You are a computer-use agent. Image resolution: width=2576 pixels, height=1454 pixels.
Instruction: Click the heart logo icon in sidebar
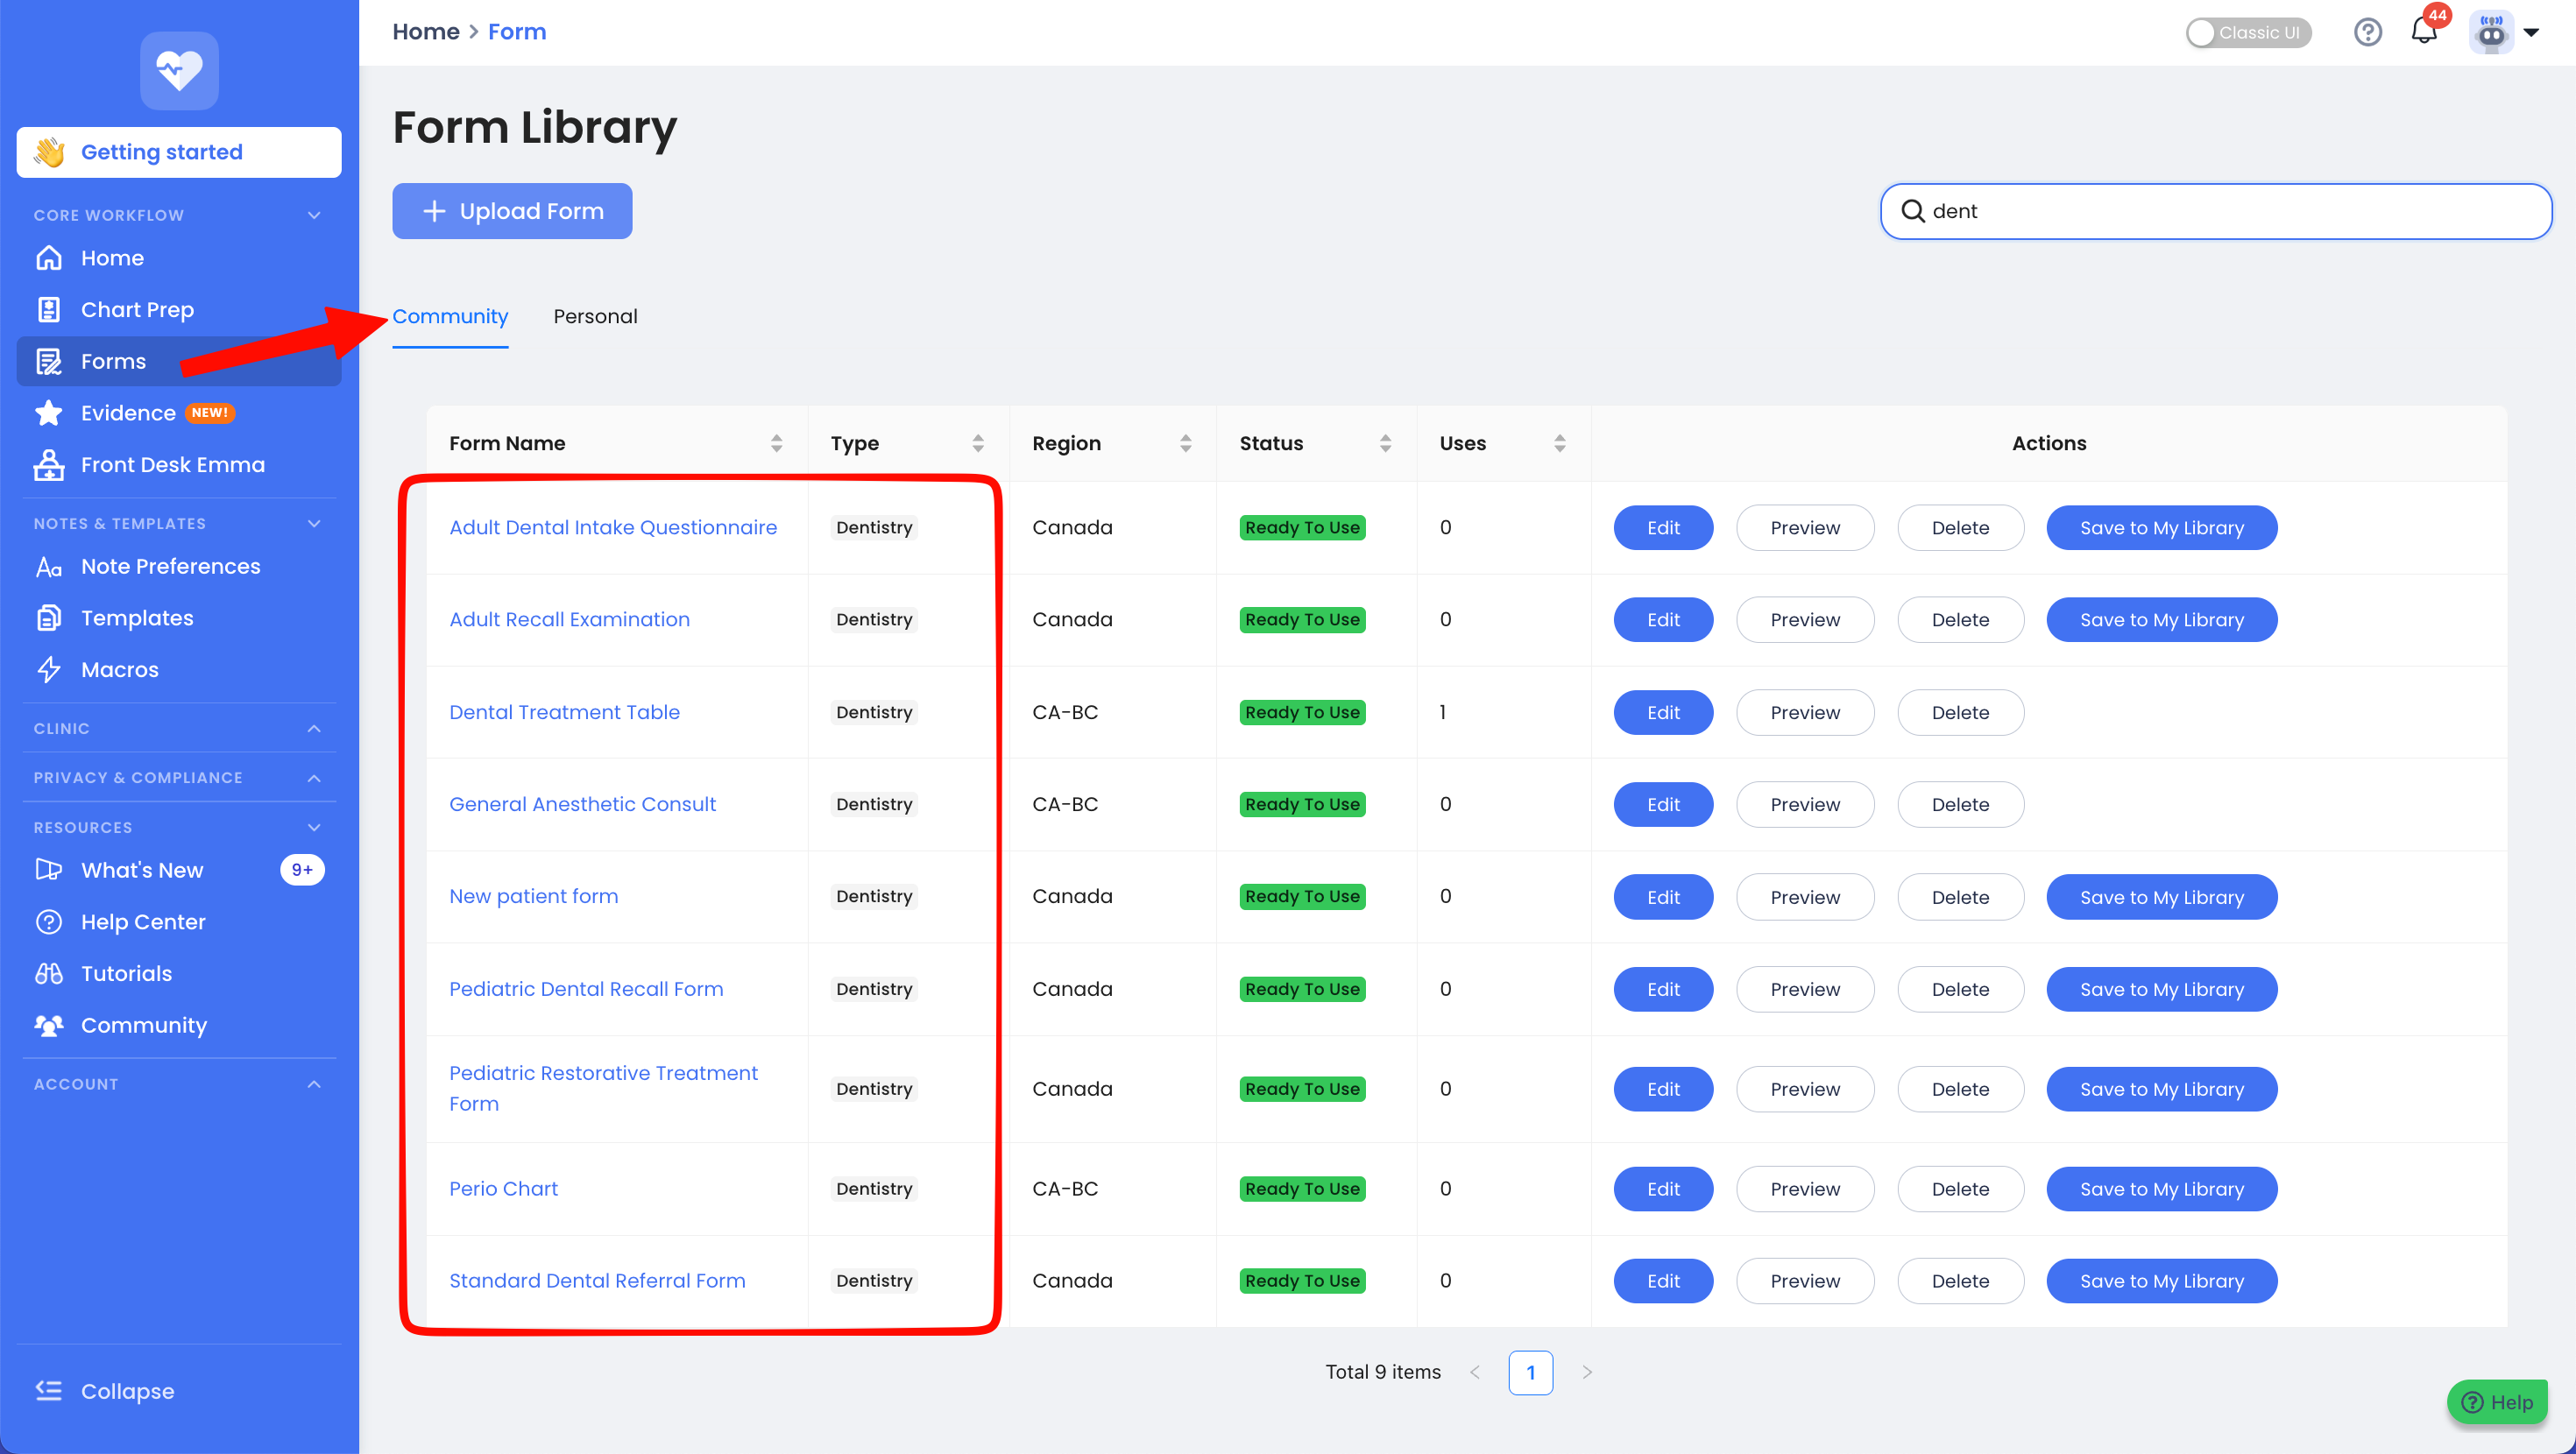179,71
